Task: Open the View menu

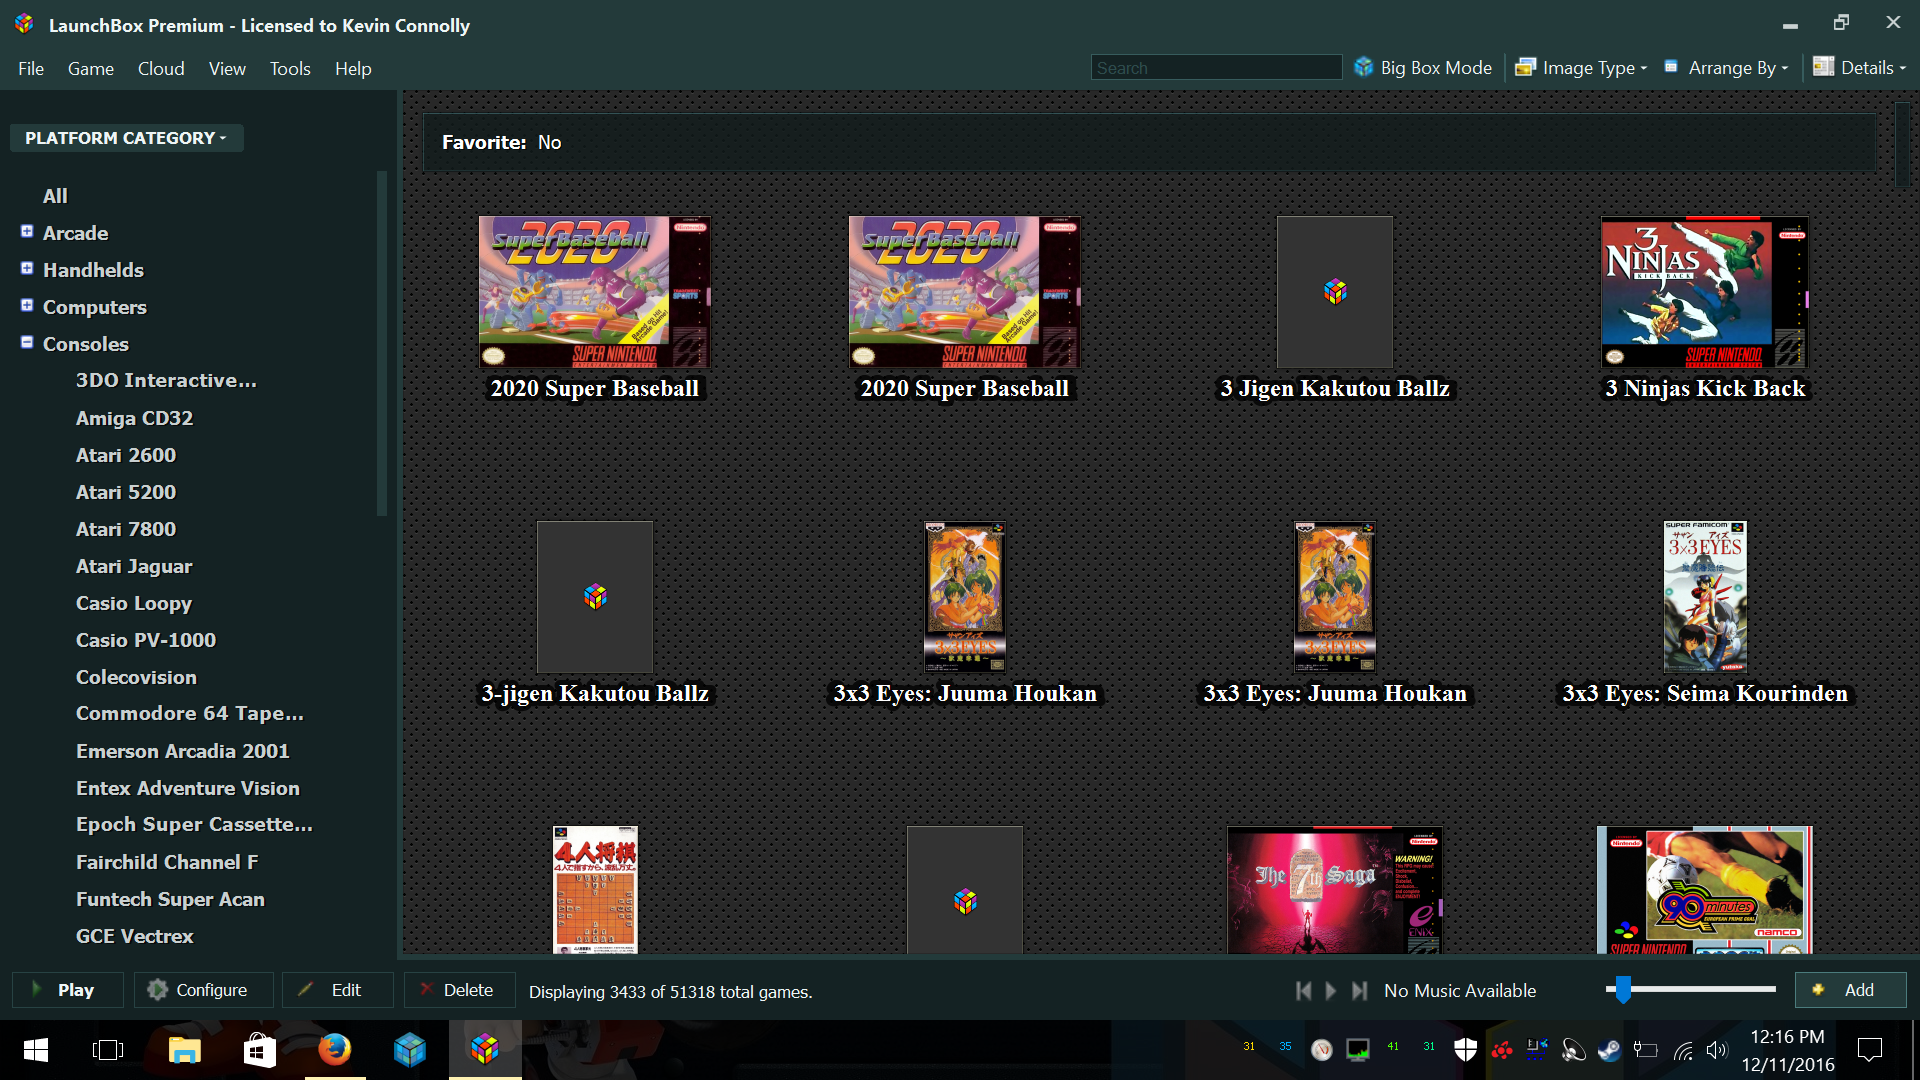Action: point(227,68)
